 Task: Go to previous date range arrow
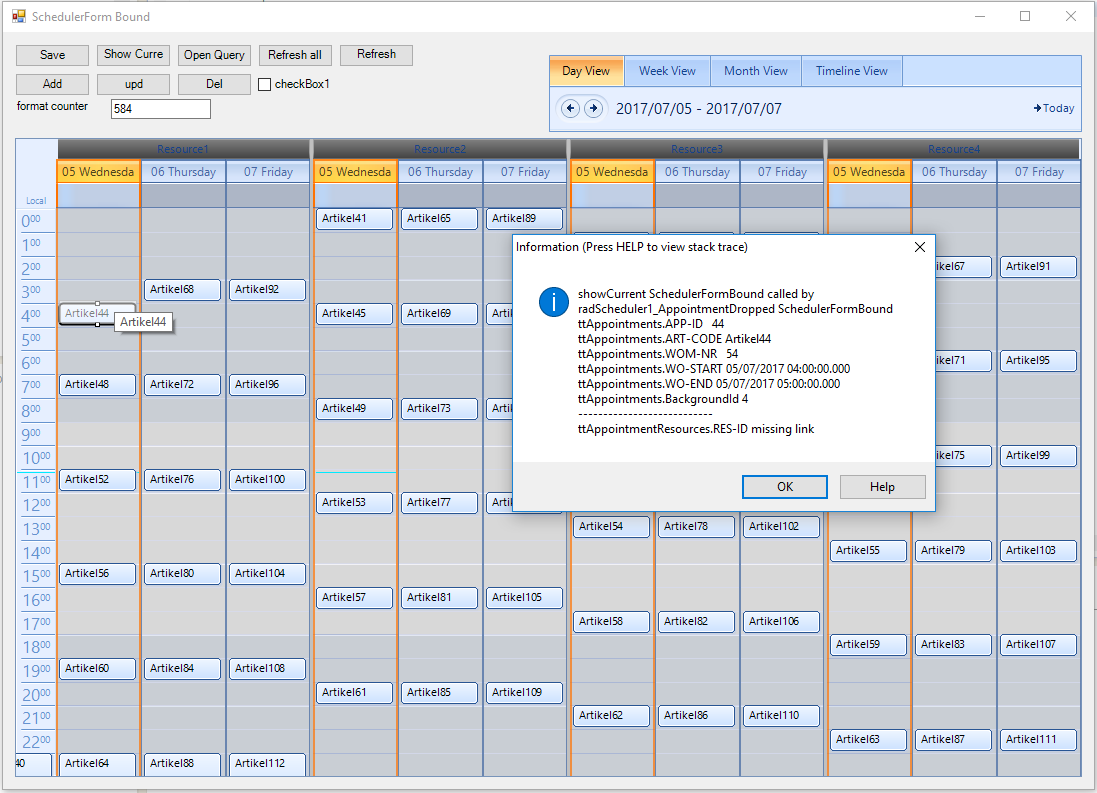click(571, 108)
